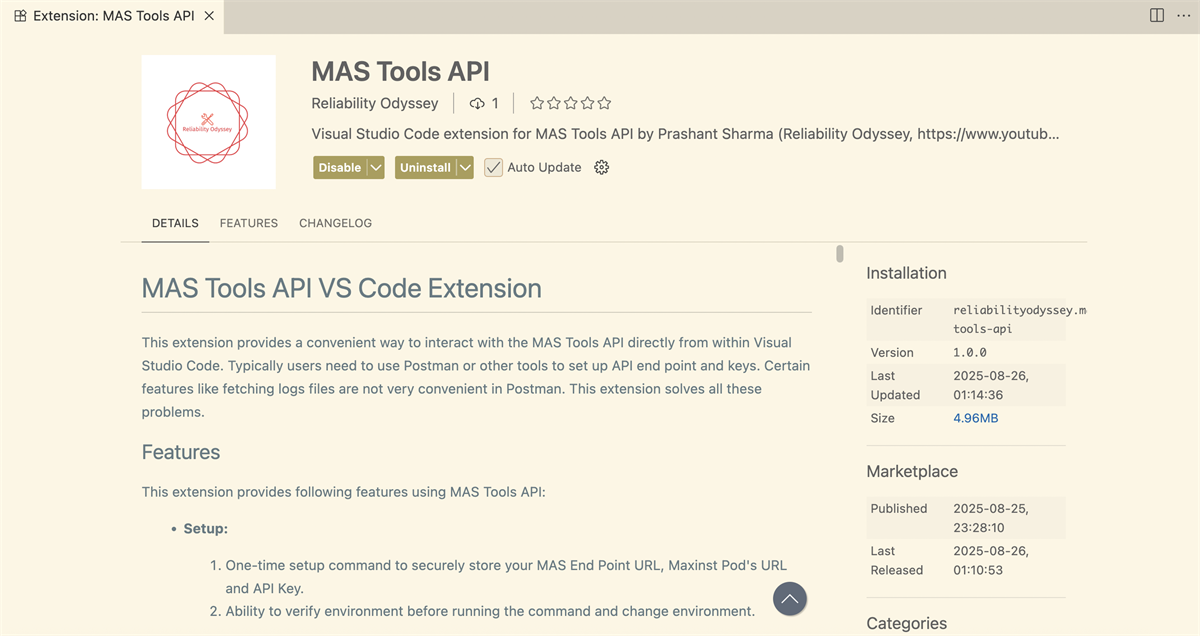Toggle the Auto Update checkbox
The width and height of the screenshot is (1200, 636).
(x=493, y=167)
